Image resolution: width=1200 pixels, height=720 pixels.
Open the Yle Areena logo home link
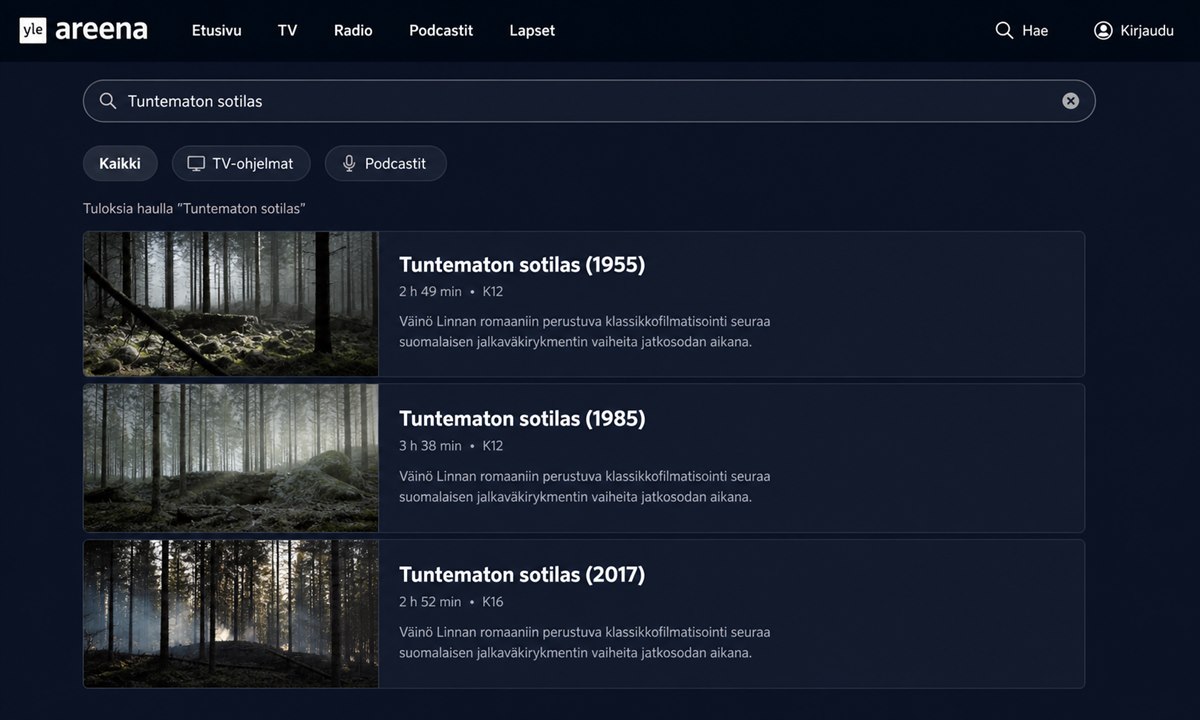(x=83, y=30)
